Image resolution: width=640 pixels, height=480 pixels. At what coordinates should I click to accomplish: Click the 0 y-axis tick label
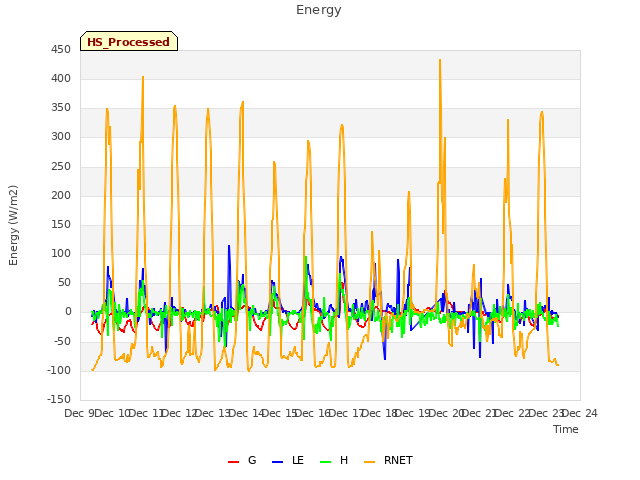tap(68, 312)
